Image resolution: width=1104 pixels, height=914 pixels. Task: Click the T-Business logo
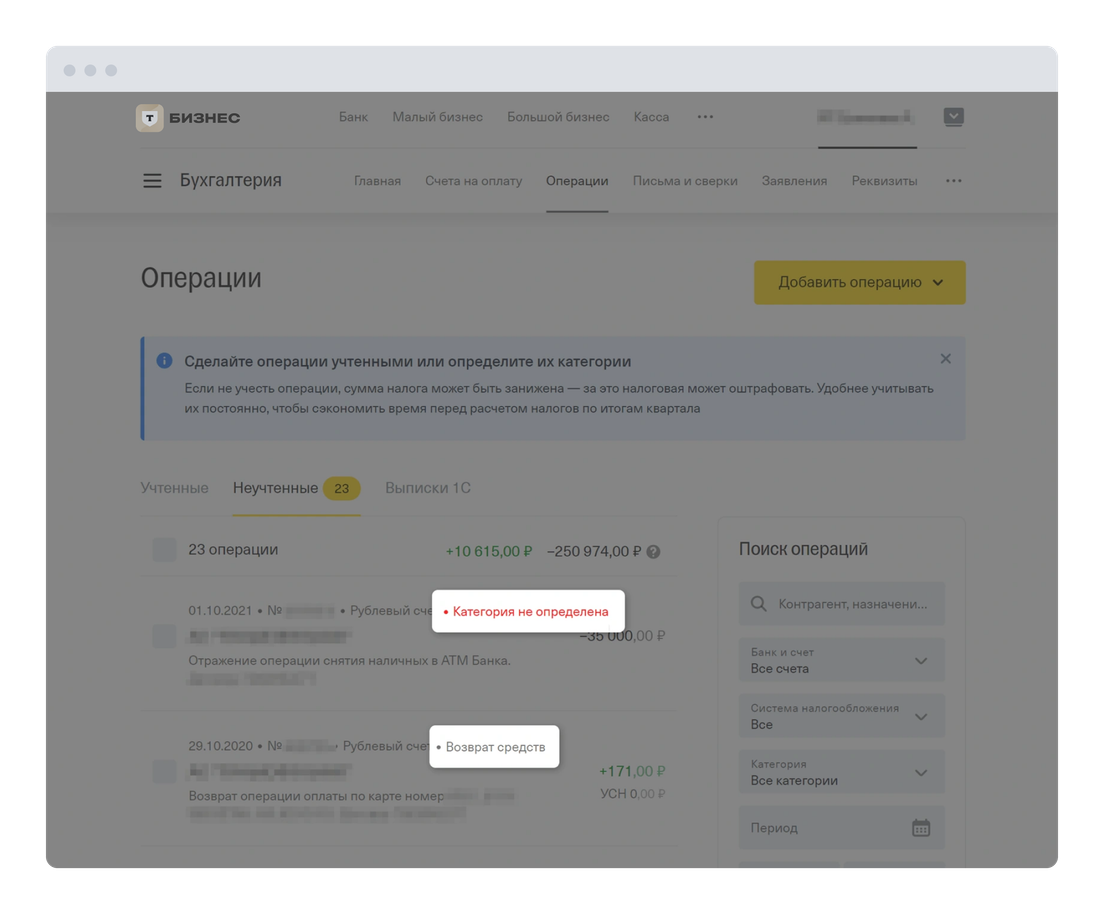tap(188, 118)
